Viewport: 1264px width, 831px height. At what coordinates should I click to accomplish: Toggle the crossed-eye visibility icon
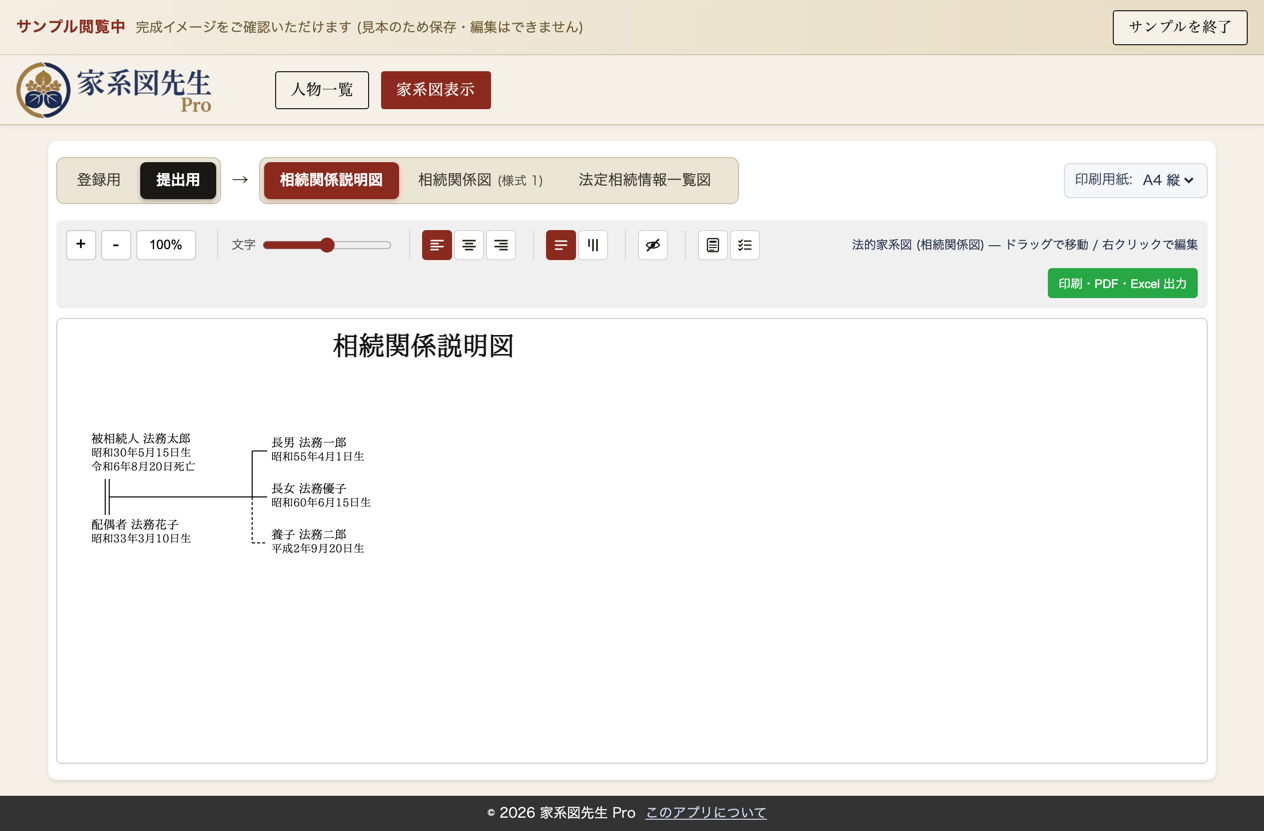653,245
